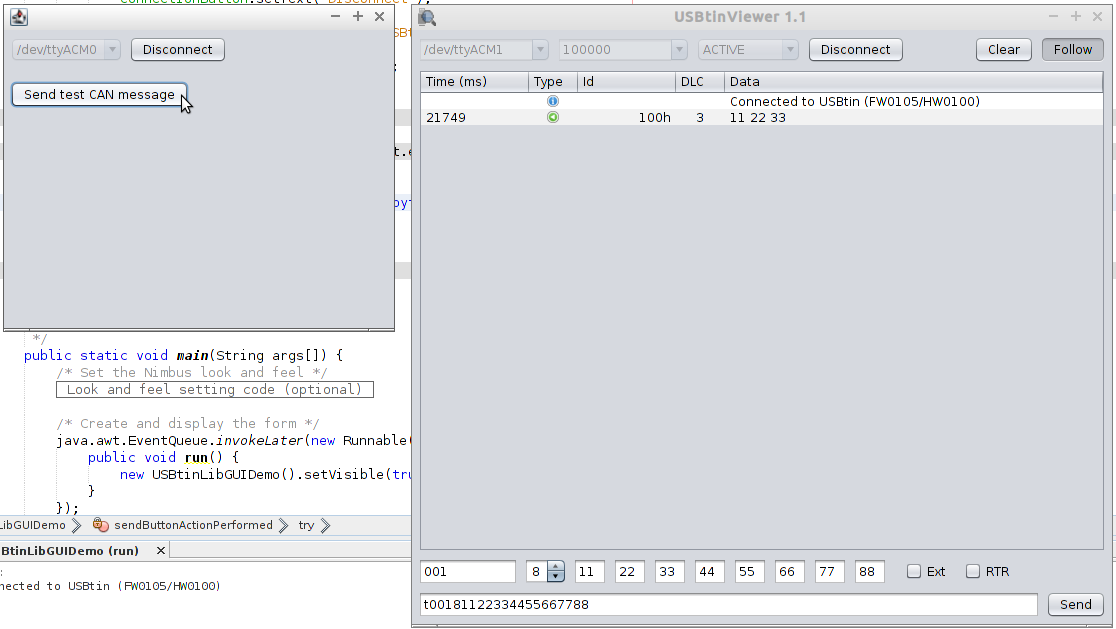Click the green received-message icon in row 21749
Viewport: 1116px width, 629px height.
[x=552, y=117]
